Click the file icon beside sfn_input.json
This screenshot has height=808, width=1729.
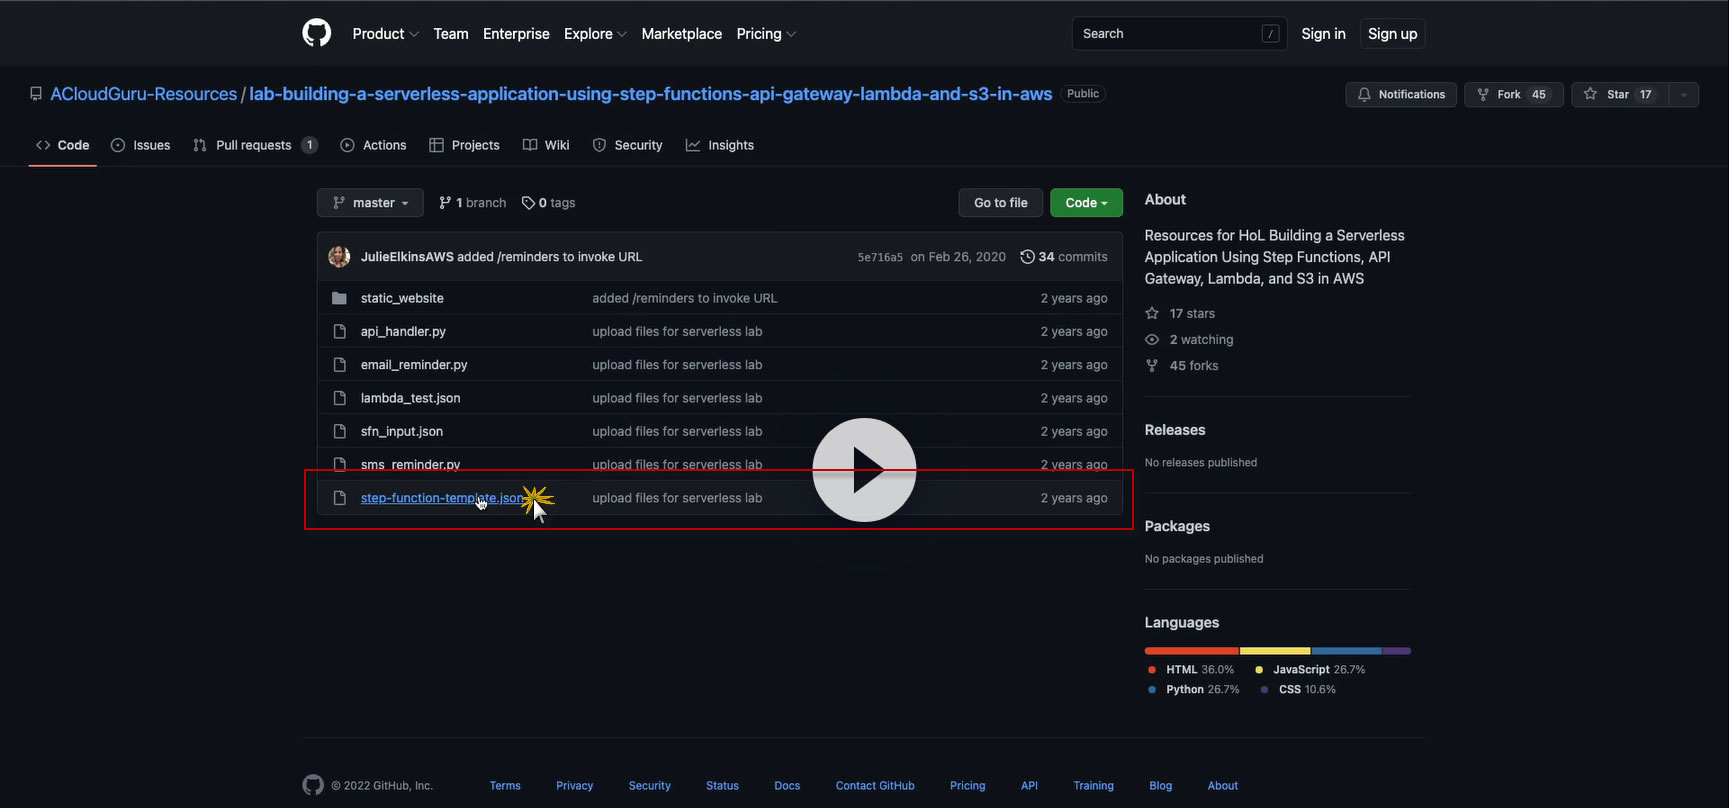coord(339,431)
